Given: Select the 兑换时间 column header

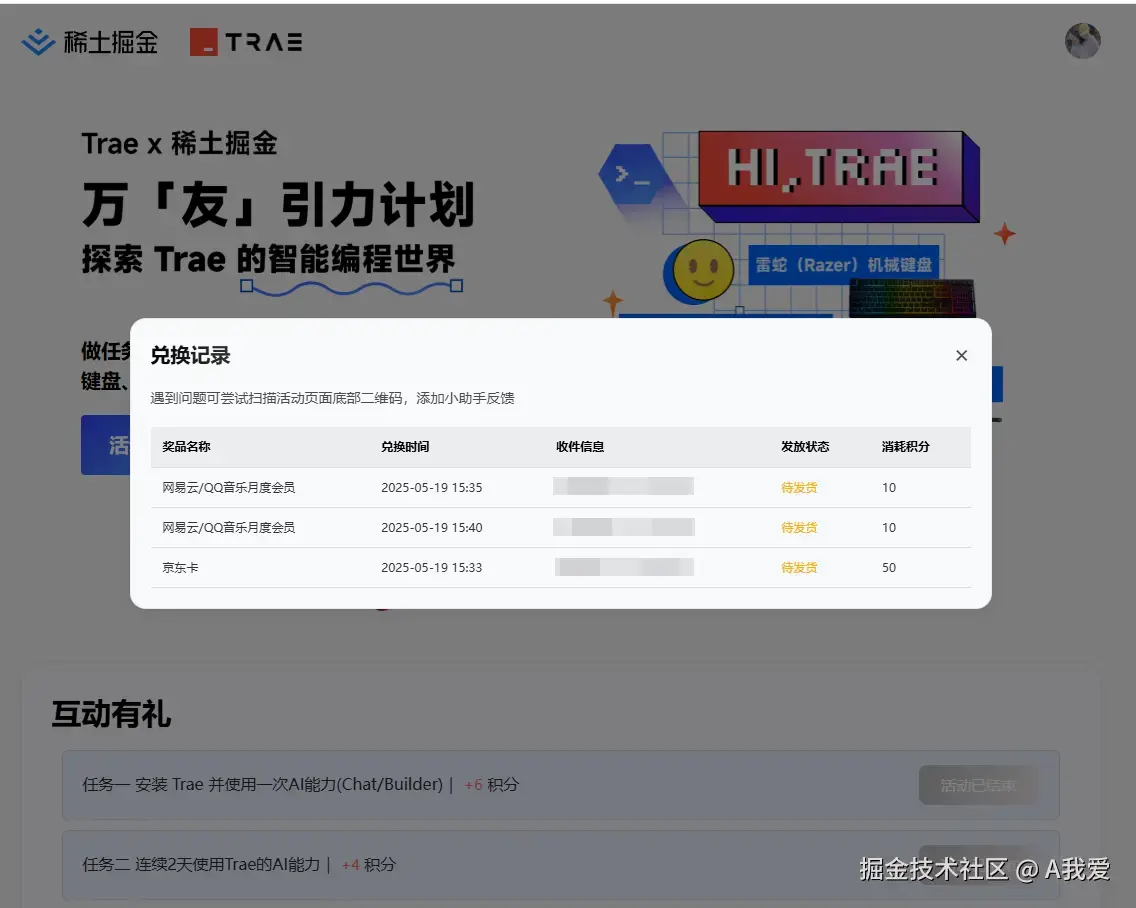Looking at the screenshot, I should 405,447.
